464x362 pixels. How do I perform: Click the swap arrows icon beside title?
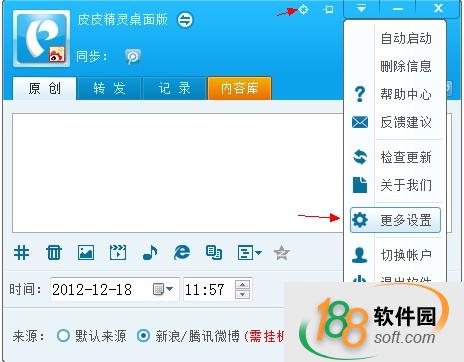185,20
